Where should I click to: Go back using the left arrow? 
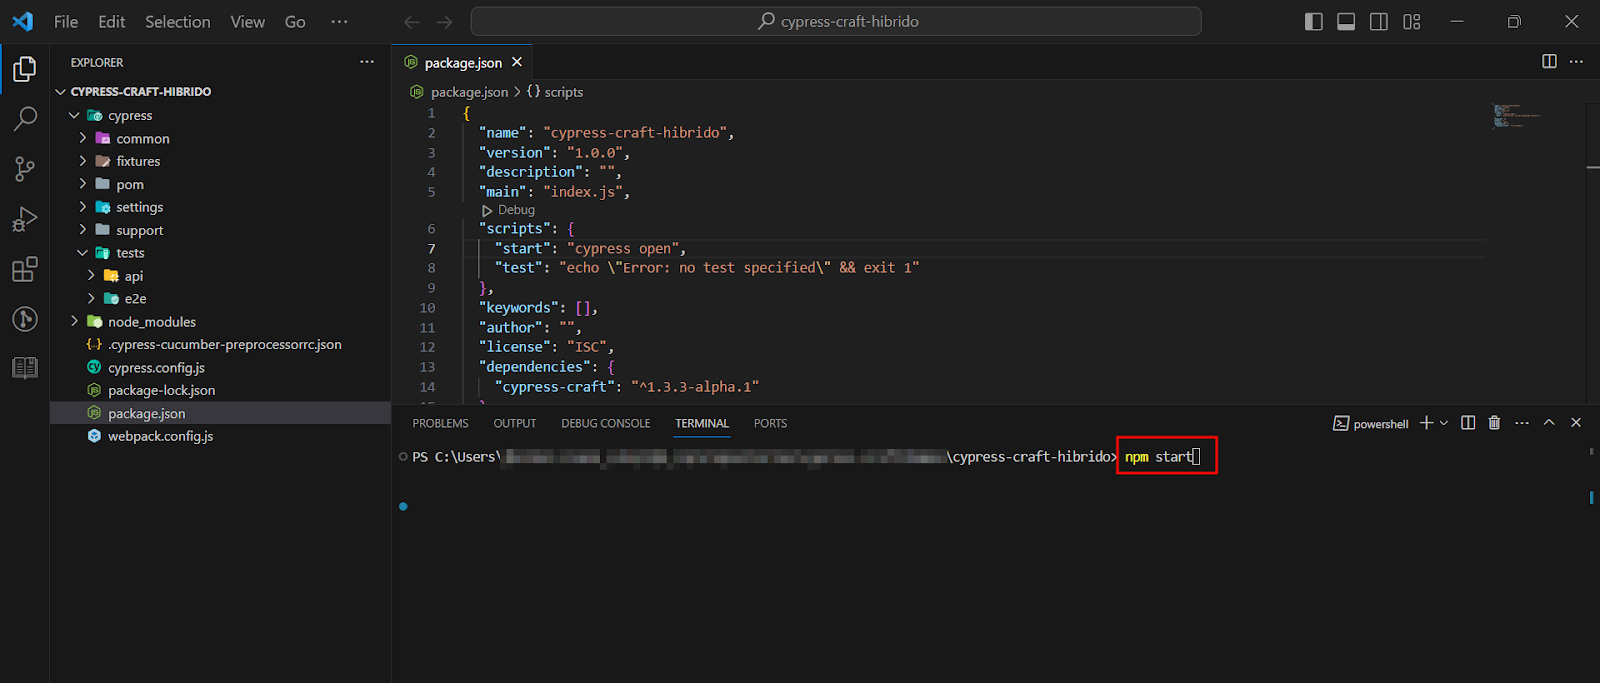point(411,22)
